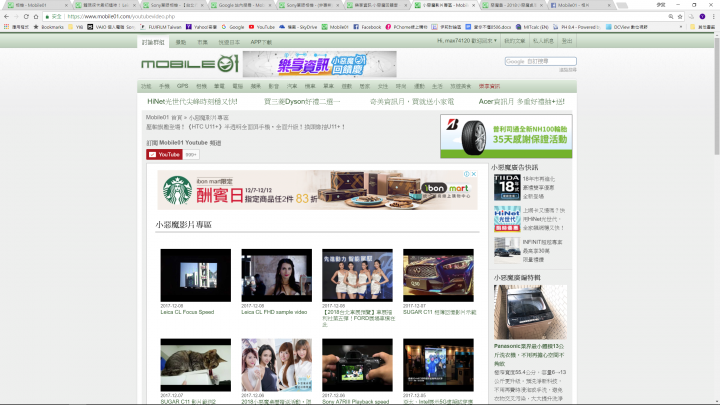Go back with the browser back arrow
Image resolution: width=720 pixels, height=405 pixels.
click(6, 17)
